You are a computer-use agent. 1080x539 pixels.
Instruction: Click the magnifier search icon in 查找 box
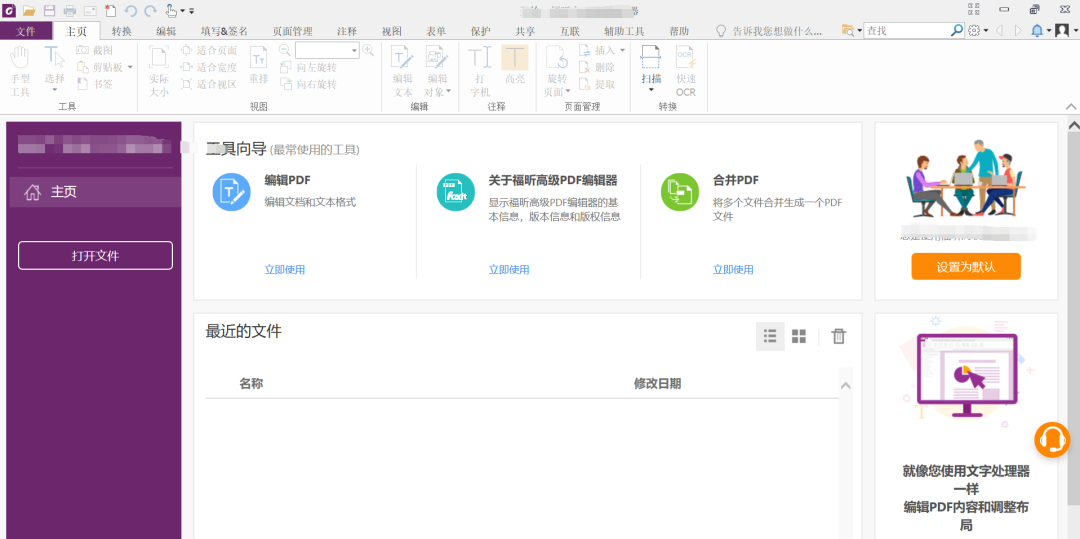point(957,31)
